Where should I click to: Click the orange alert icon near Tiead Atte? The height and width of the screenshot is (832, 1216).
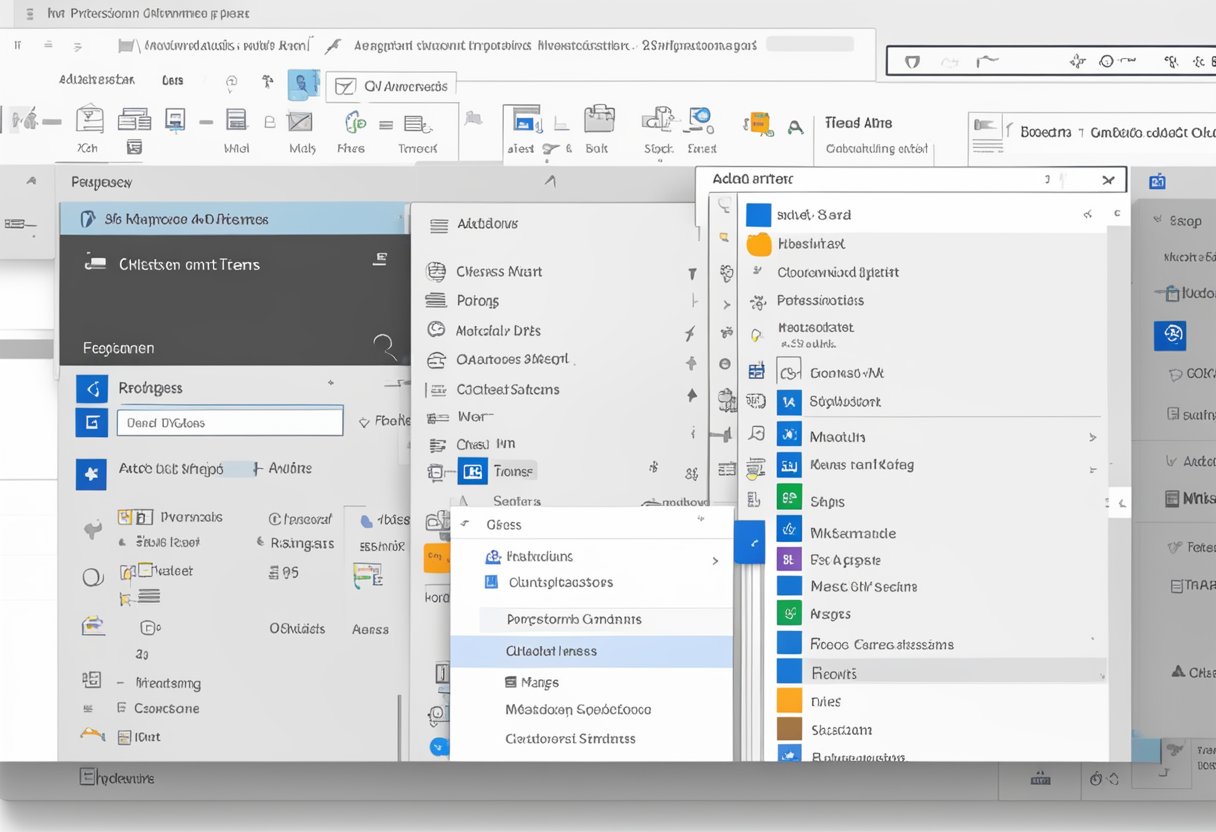coord(758,124)
